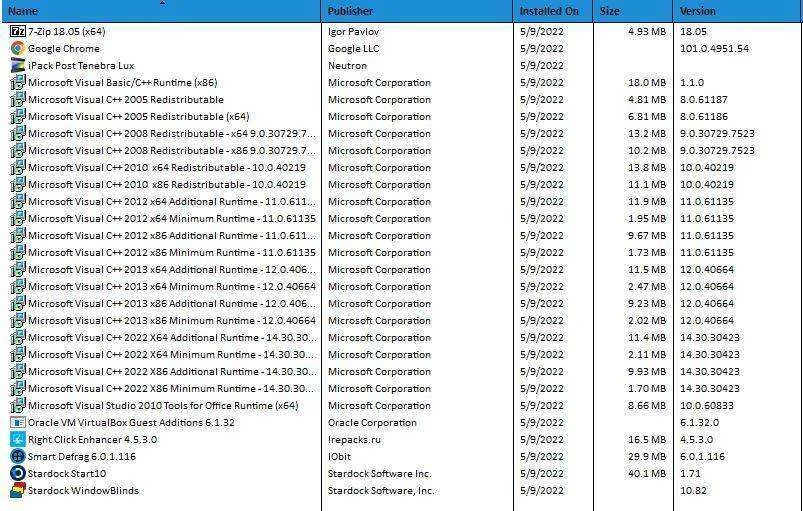
Task: Click the Neutron publisher cell
Action: [347, 66]
